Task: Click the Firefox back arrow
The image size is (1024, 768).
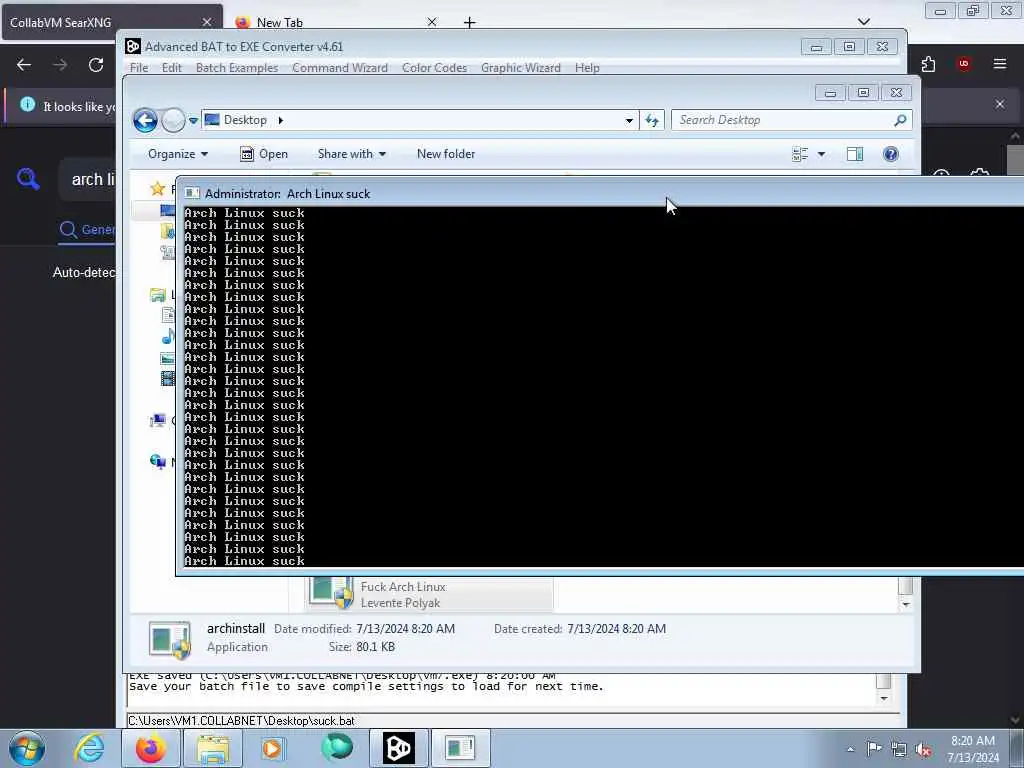Action: (x=24, y=65)
